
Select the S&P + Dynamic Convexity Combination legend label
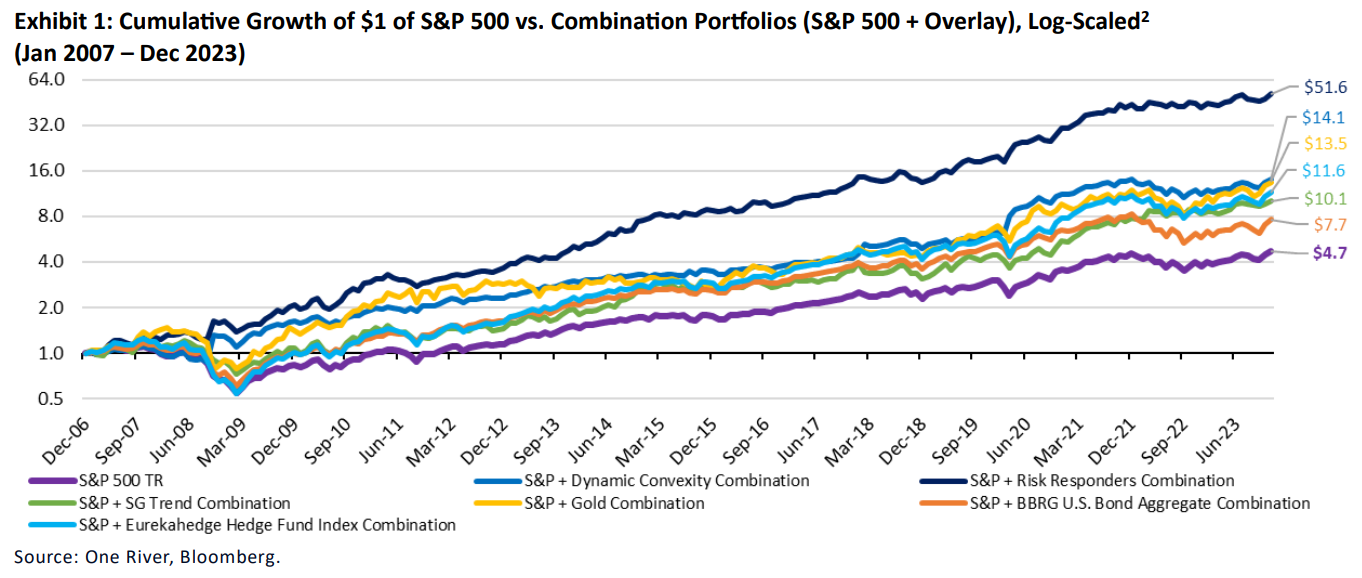(x=666, y=481)
